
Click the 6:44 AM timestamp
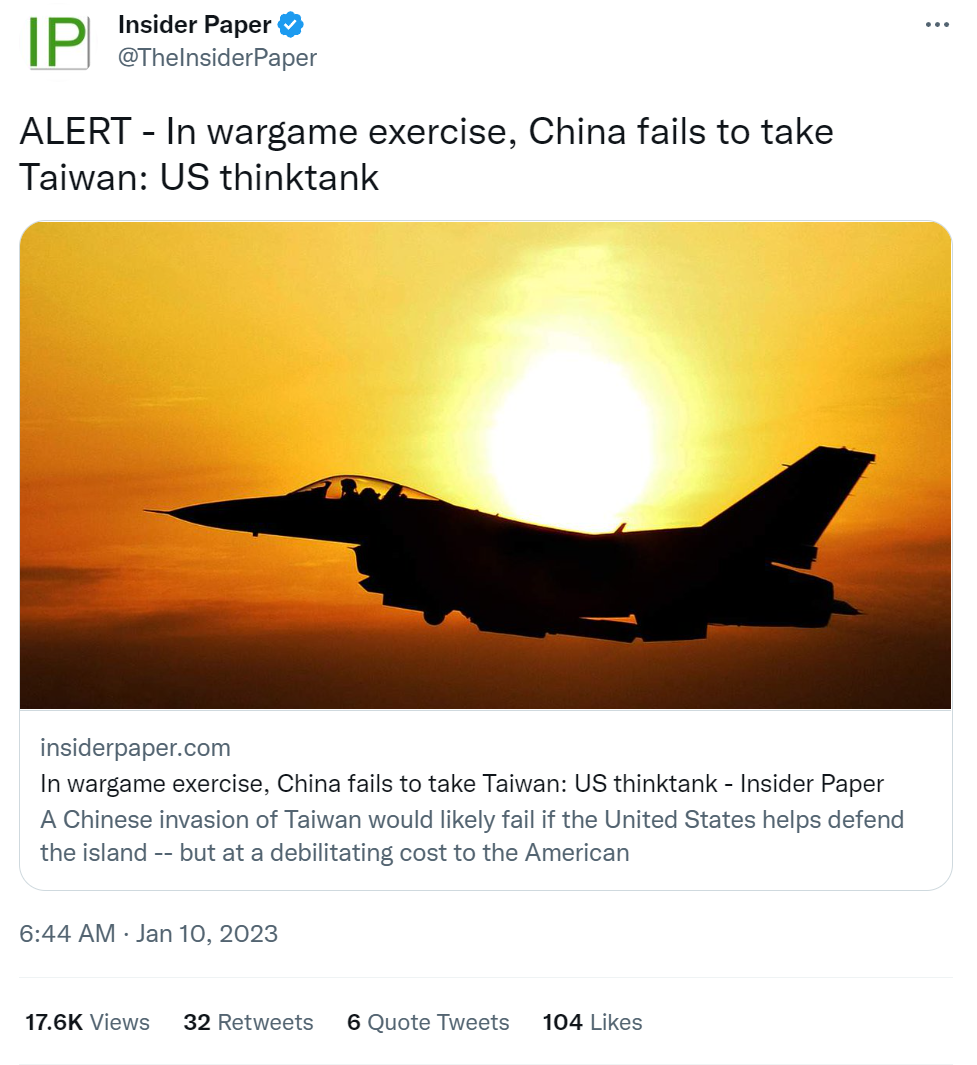click(67, 934)
